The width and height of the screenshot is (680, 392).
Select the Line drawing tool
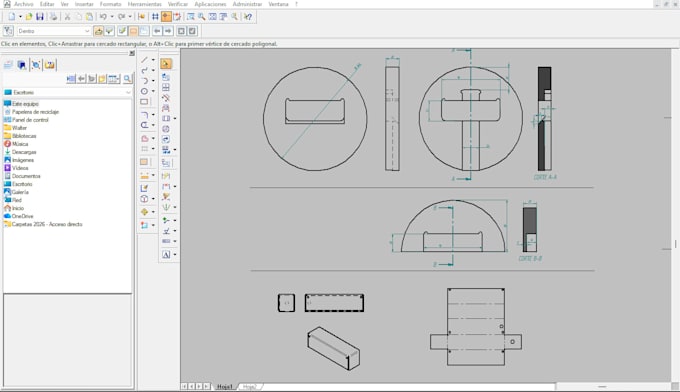tap(144, 60)
